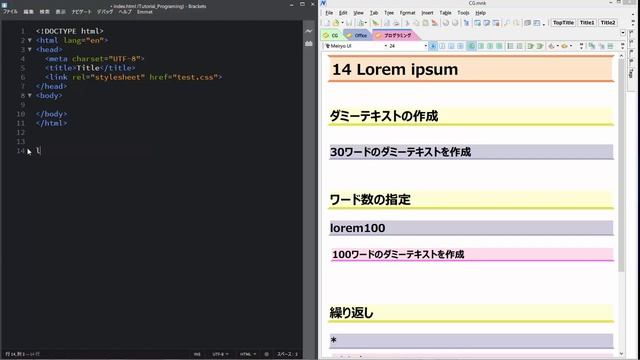640x360 pixels.
Task: Click the 'ワード数の指定' heading
Action: 370,200
